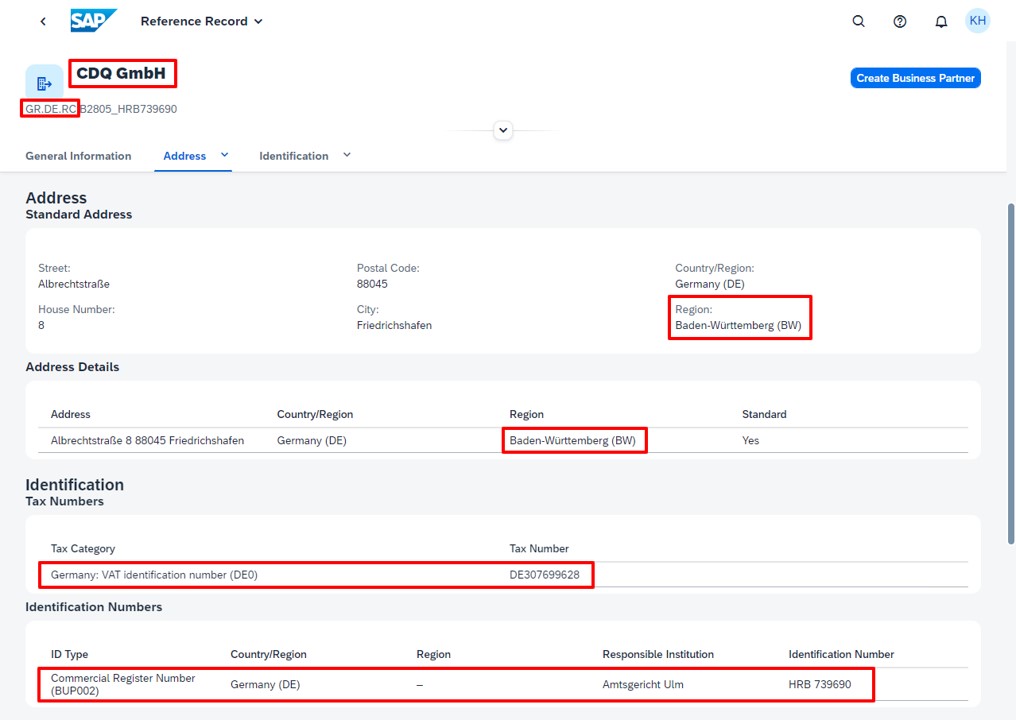
Task: Select the Commercial Register Number row
Action: coord(503,684)
